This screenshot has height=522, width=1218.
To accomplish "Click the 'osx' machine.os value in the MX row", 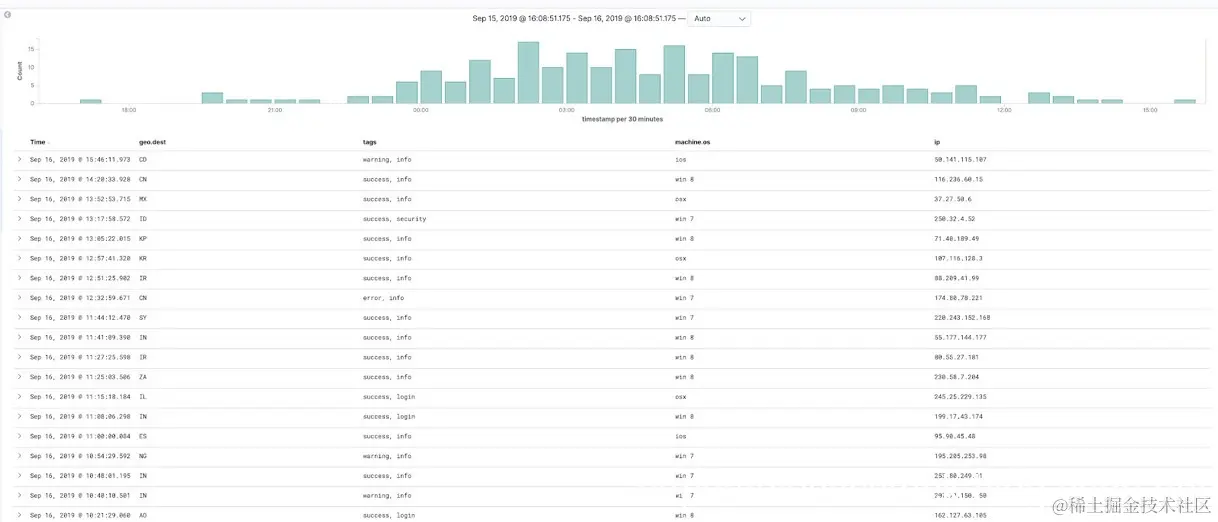I will 681,199.
